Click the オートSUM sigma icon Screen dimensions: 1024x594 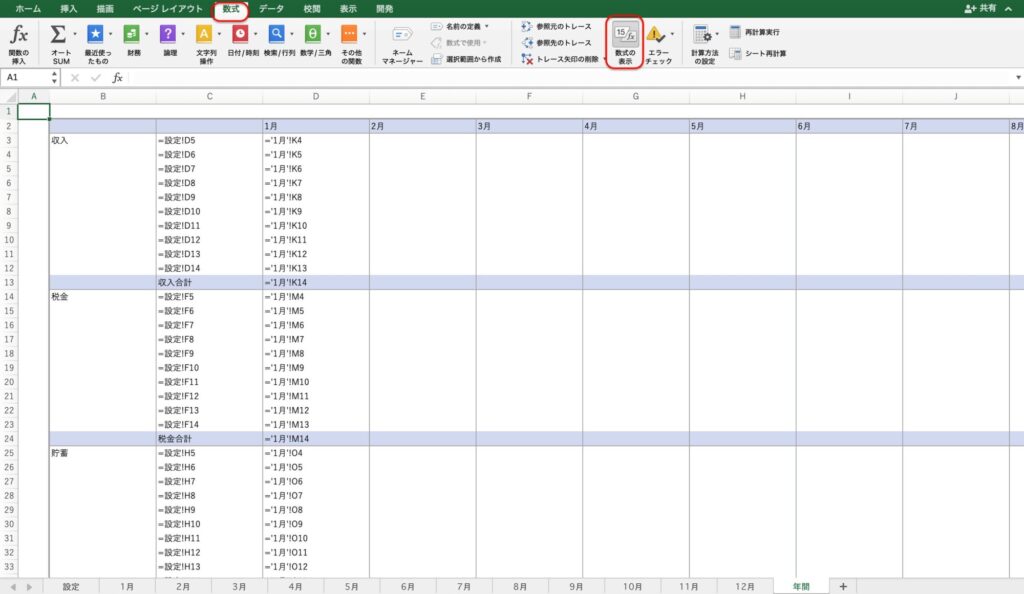point(59,35)
